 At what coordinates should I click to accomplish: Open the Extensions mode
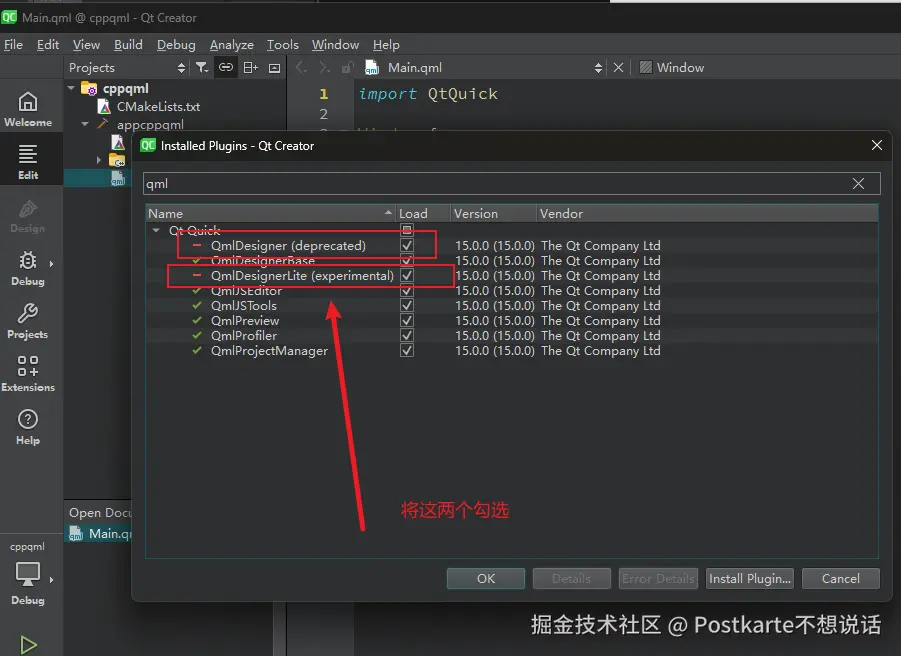(x=28, y=373)
